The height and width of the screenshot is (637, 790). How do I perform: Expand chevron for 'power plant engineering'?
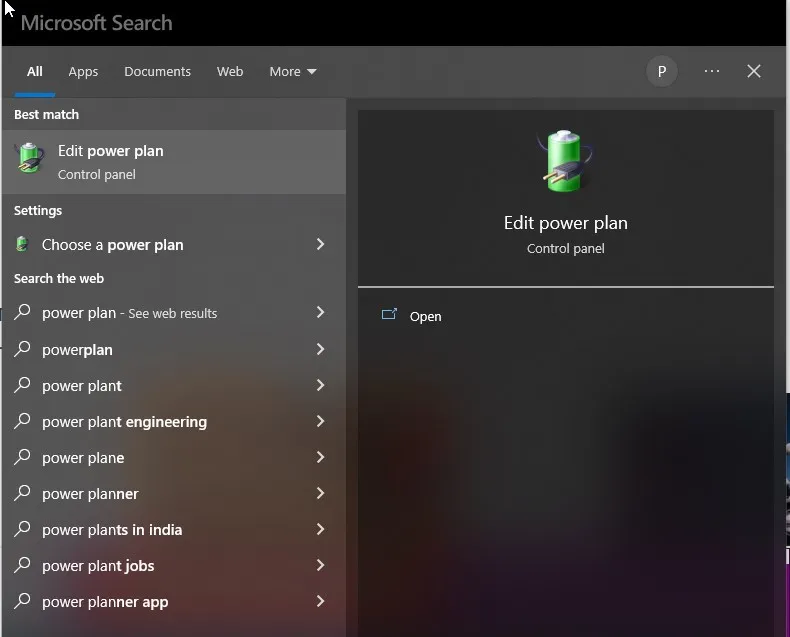[x=320, y=421]
